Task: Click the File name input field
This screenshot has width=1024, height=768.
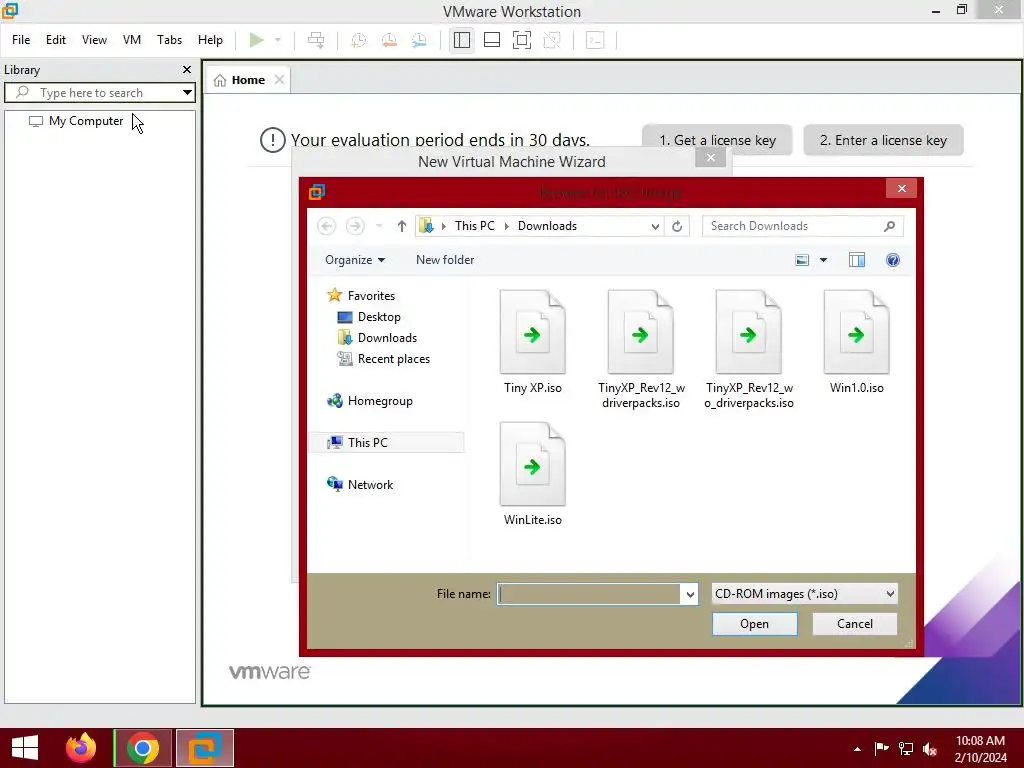Action: [589, 594]
